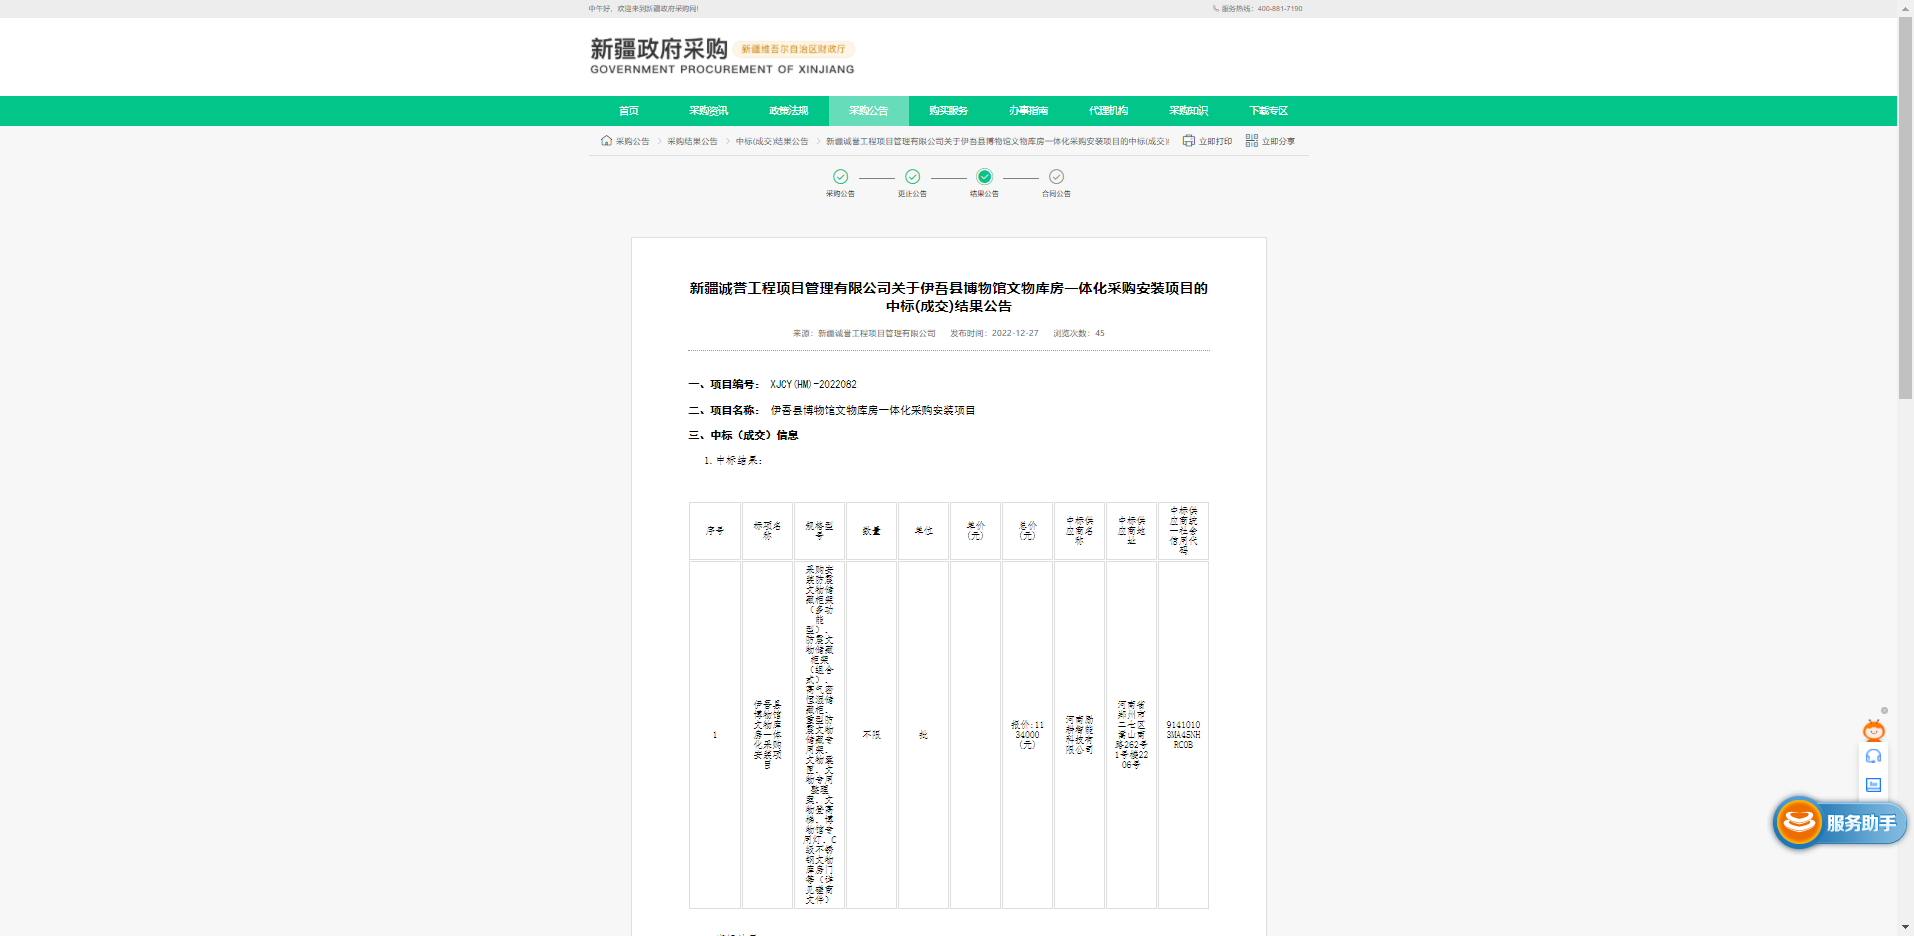Viewport: 1914px width, 936px height.
Task: Open the 代理机构 nav tab
Action: (x=1108, y=111)
